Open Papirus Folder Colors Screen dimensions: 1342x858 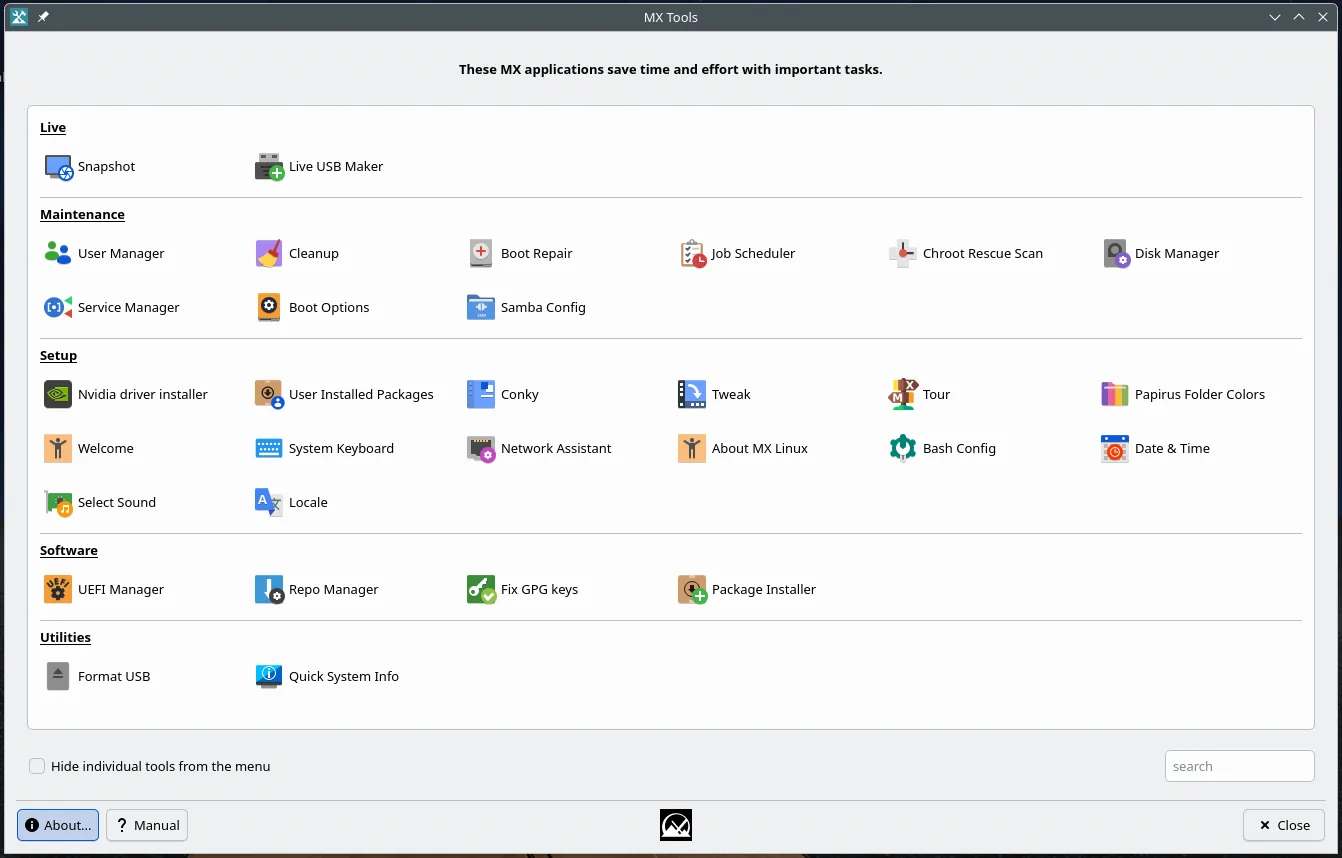click(1184, 394)
